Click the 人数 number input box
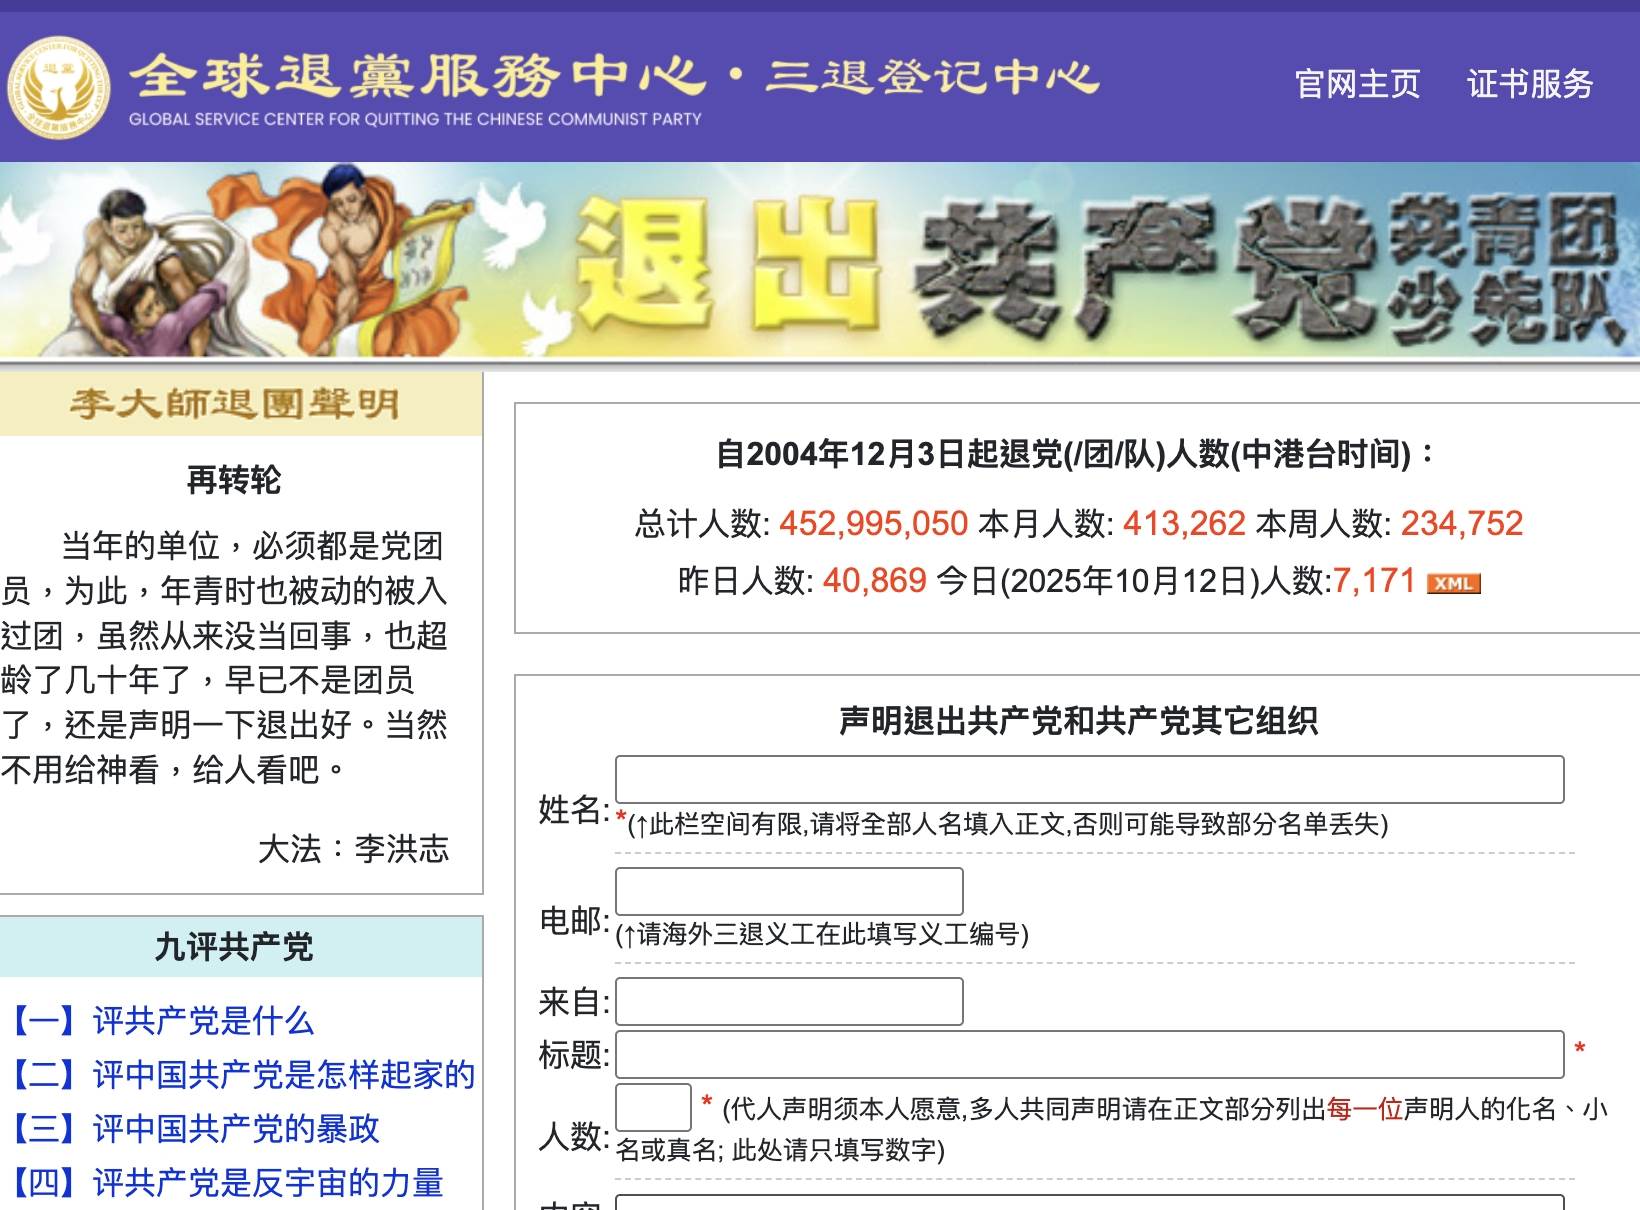 point(652,1104)
